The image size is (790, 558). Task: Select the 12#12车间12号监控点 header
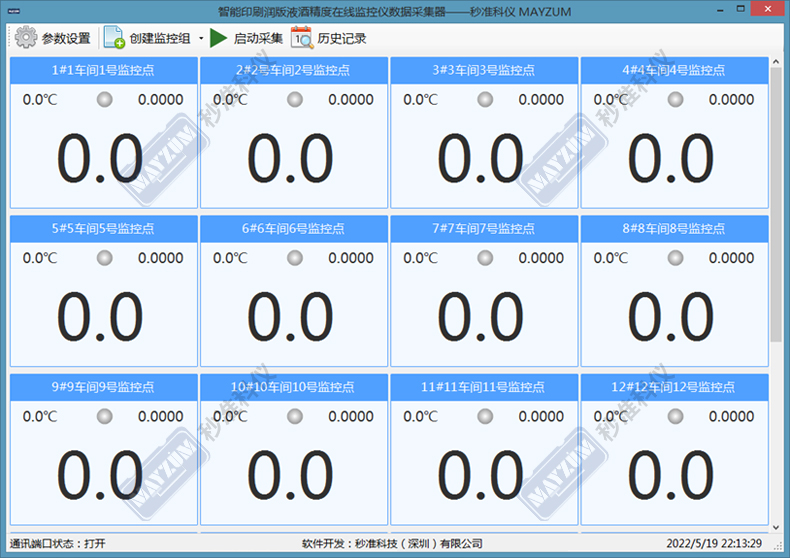[x=674, y=387]
